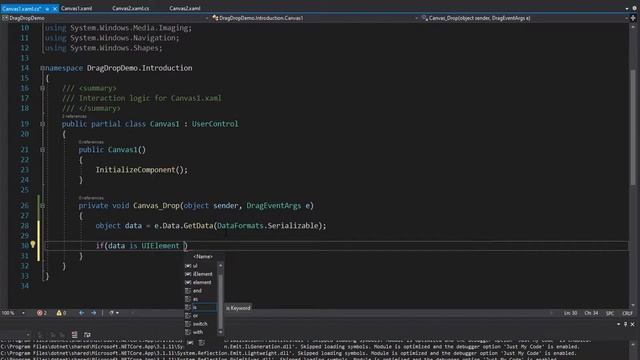Collapse the namespace block on line 14

tap(42, 68)
